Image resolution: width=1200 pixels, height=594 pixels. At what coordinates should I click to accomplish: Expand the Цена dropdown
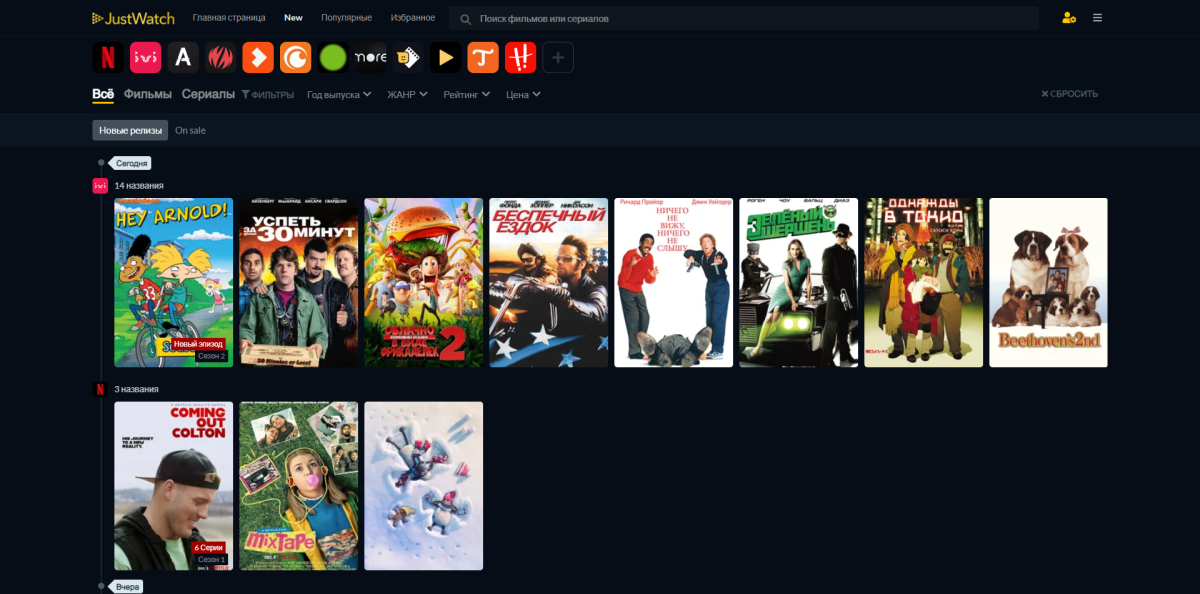click(523, 95)
